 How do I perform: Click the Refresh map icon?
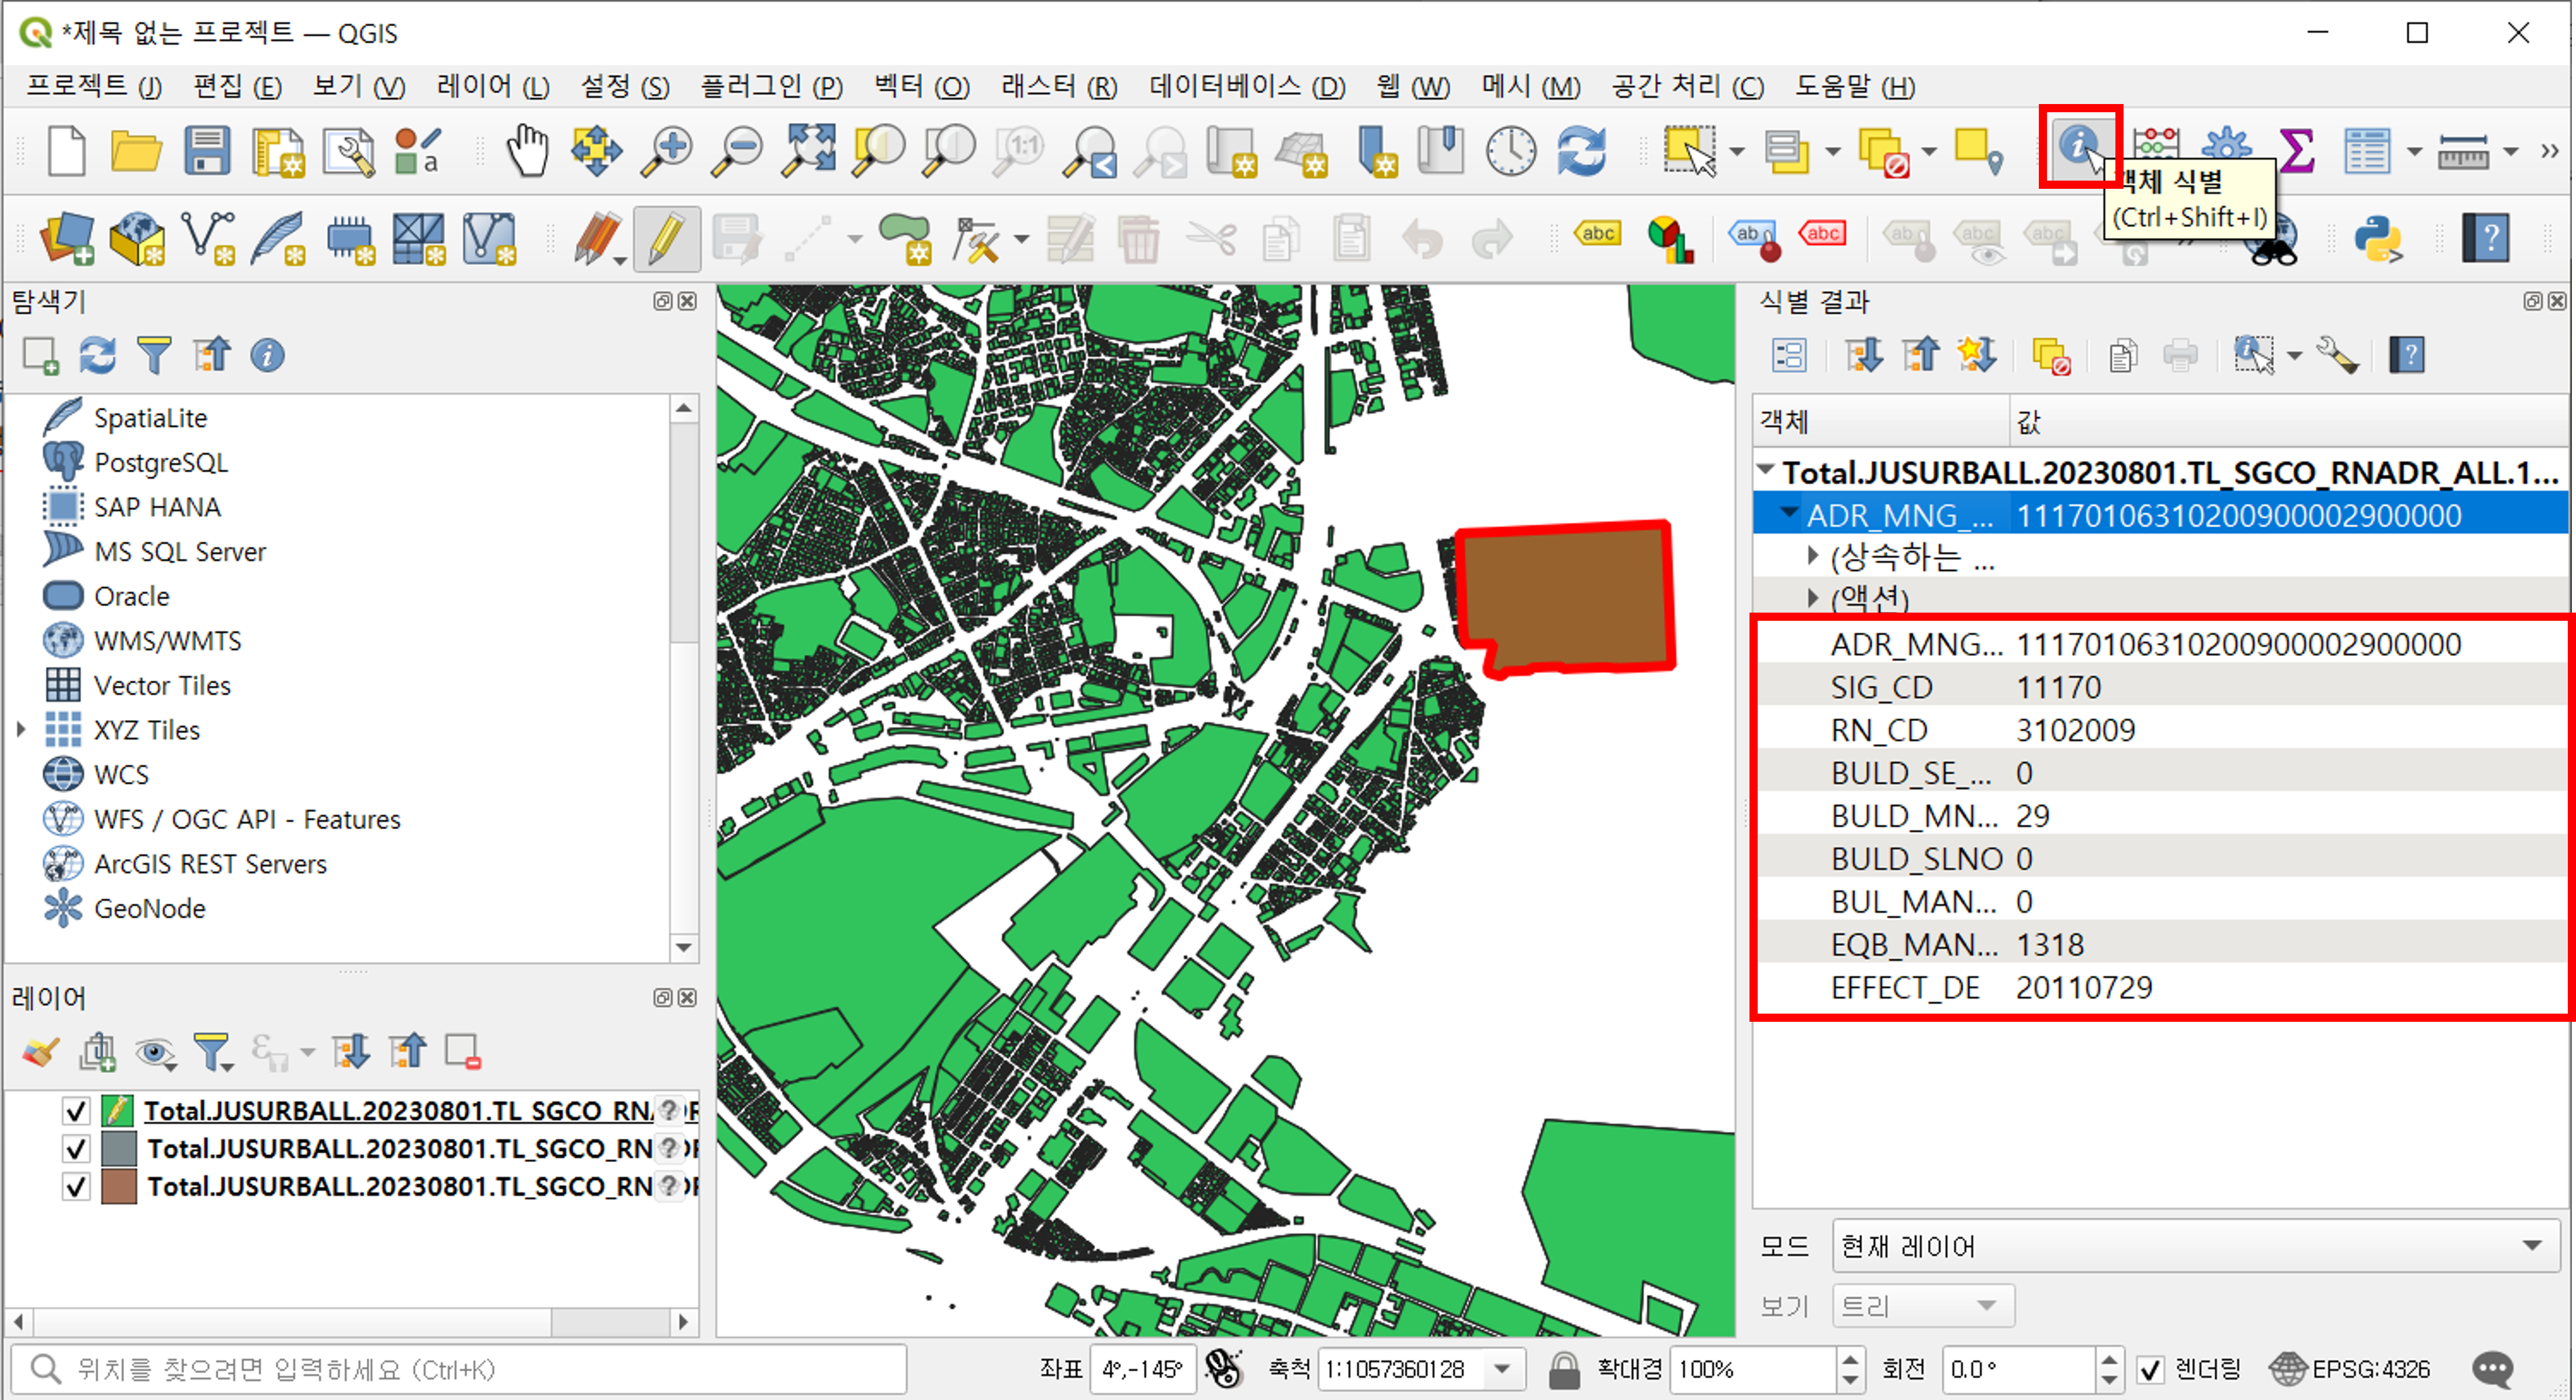[x=1582, y=151]
